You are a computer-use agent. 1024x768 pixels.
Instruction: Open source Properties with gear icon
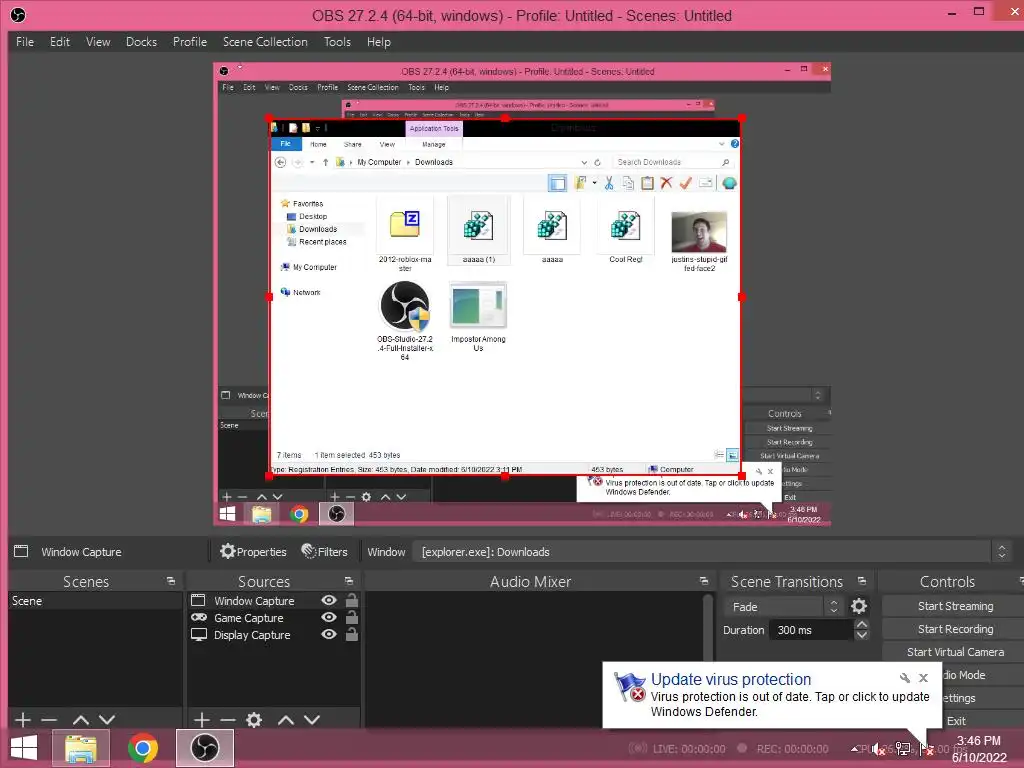tap(253, 552)
